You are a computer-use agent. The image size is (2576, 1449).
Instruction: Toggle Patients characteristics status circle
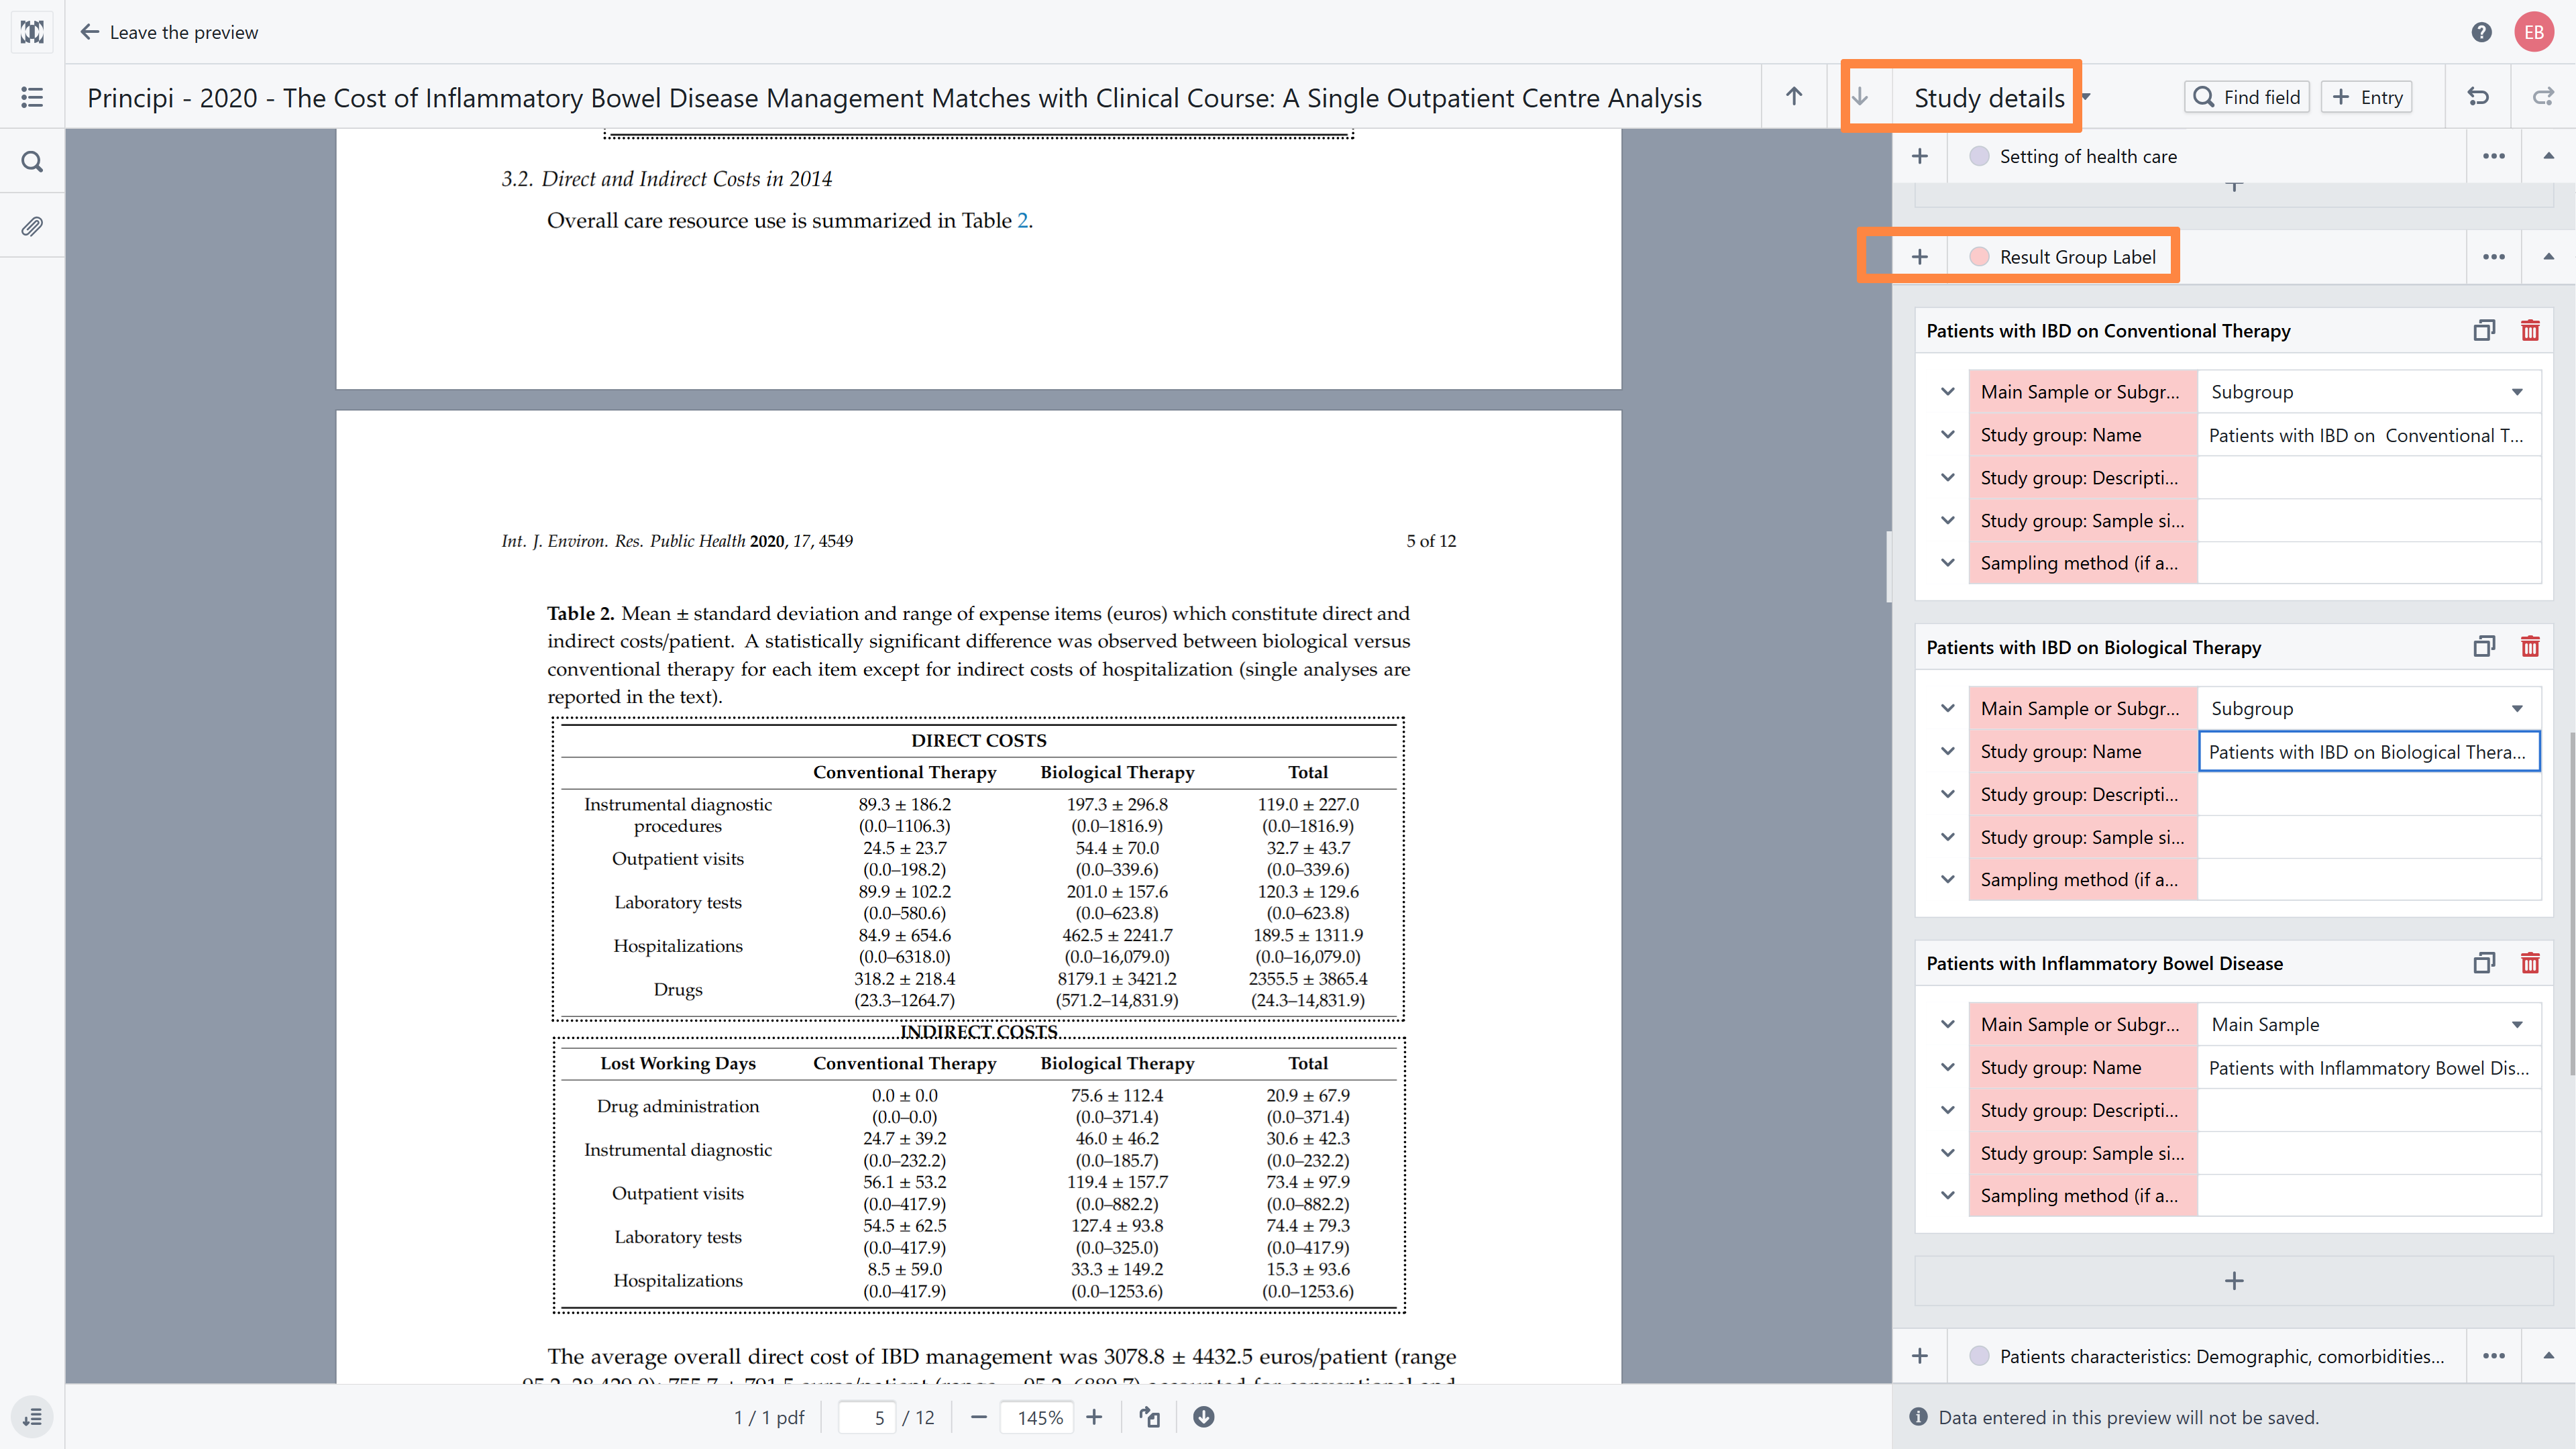point(1979,1356)
